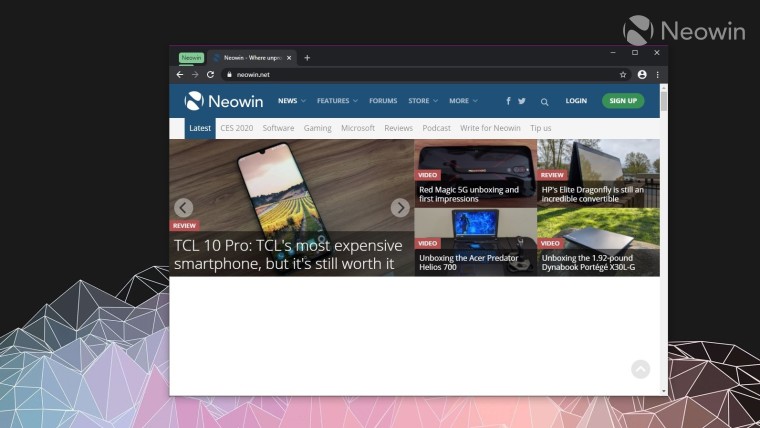Close the Chrome window
Screen dimensions: 760x428
coord(657,52)
